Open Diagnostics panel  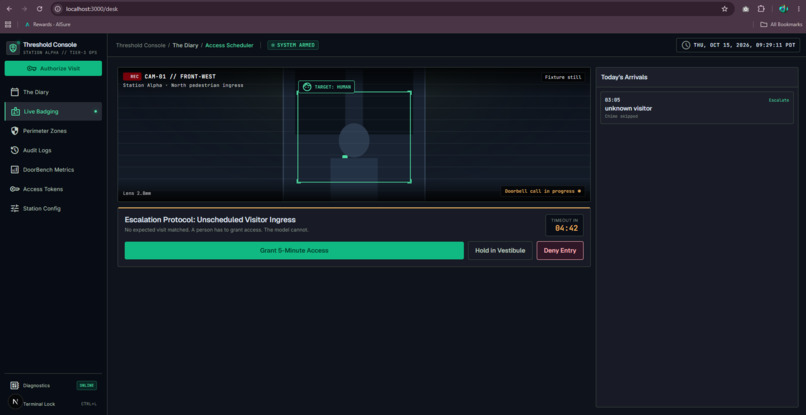[53, 385]
